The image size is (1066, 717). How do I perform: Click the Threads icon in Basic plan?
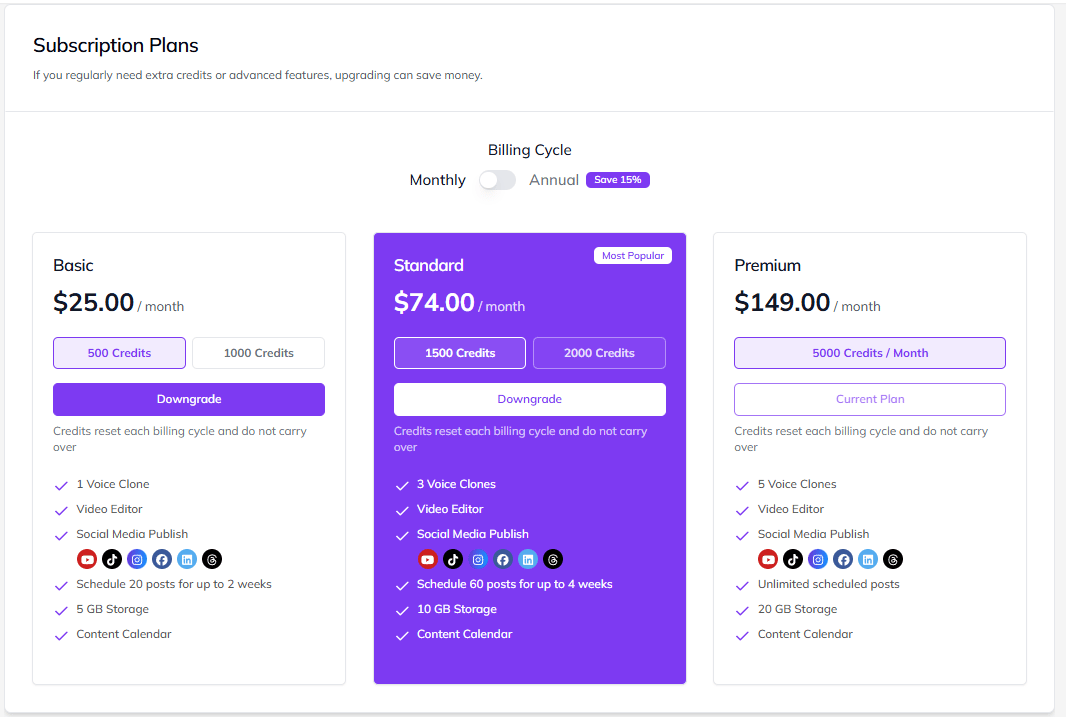coord(212,559)
